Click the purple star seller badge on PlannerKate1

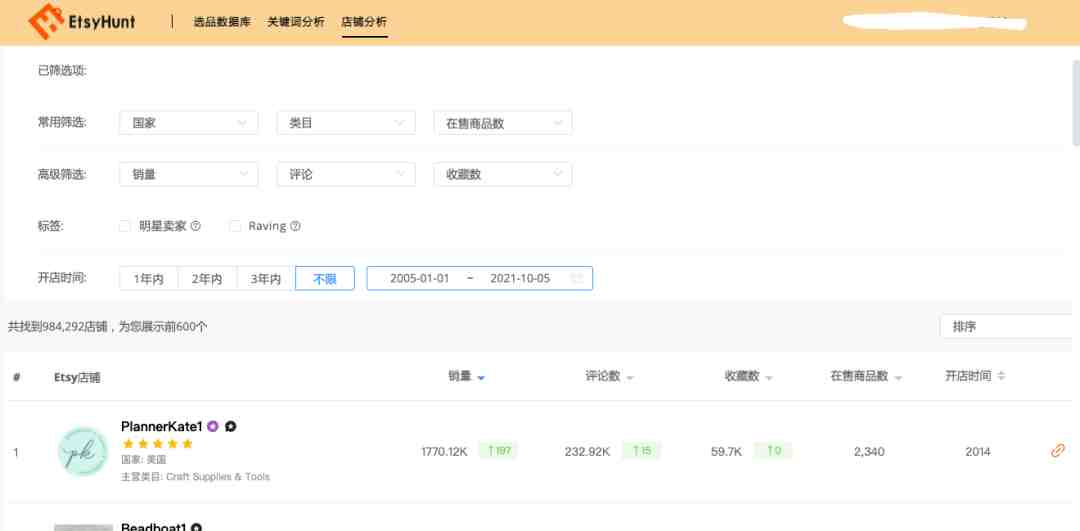point(213,426)
